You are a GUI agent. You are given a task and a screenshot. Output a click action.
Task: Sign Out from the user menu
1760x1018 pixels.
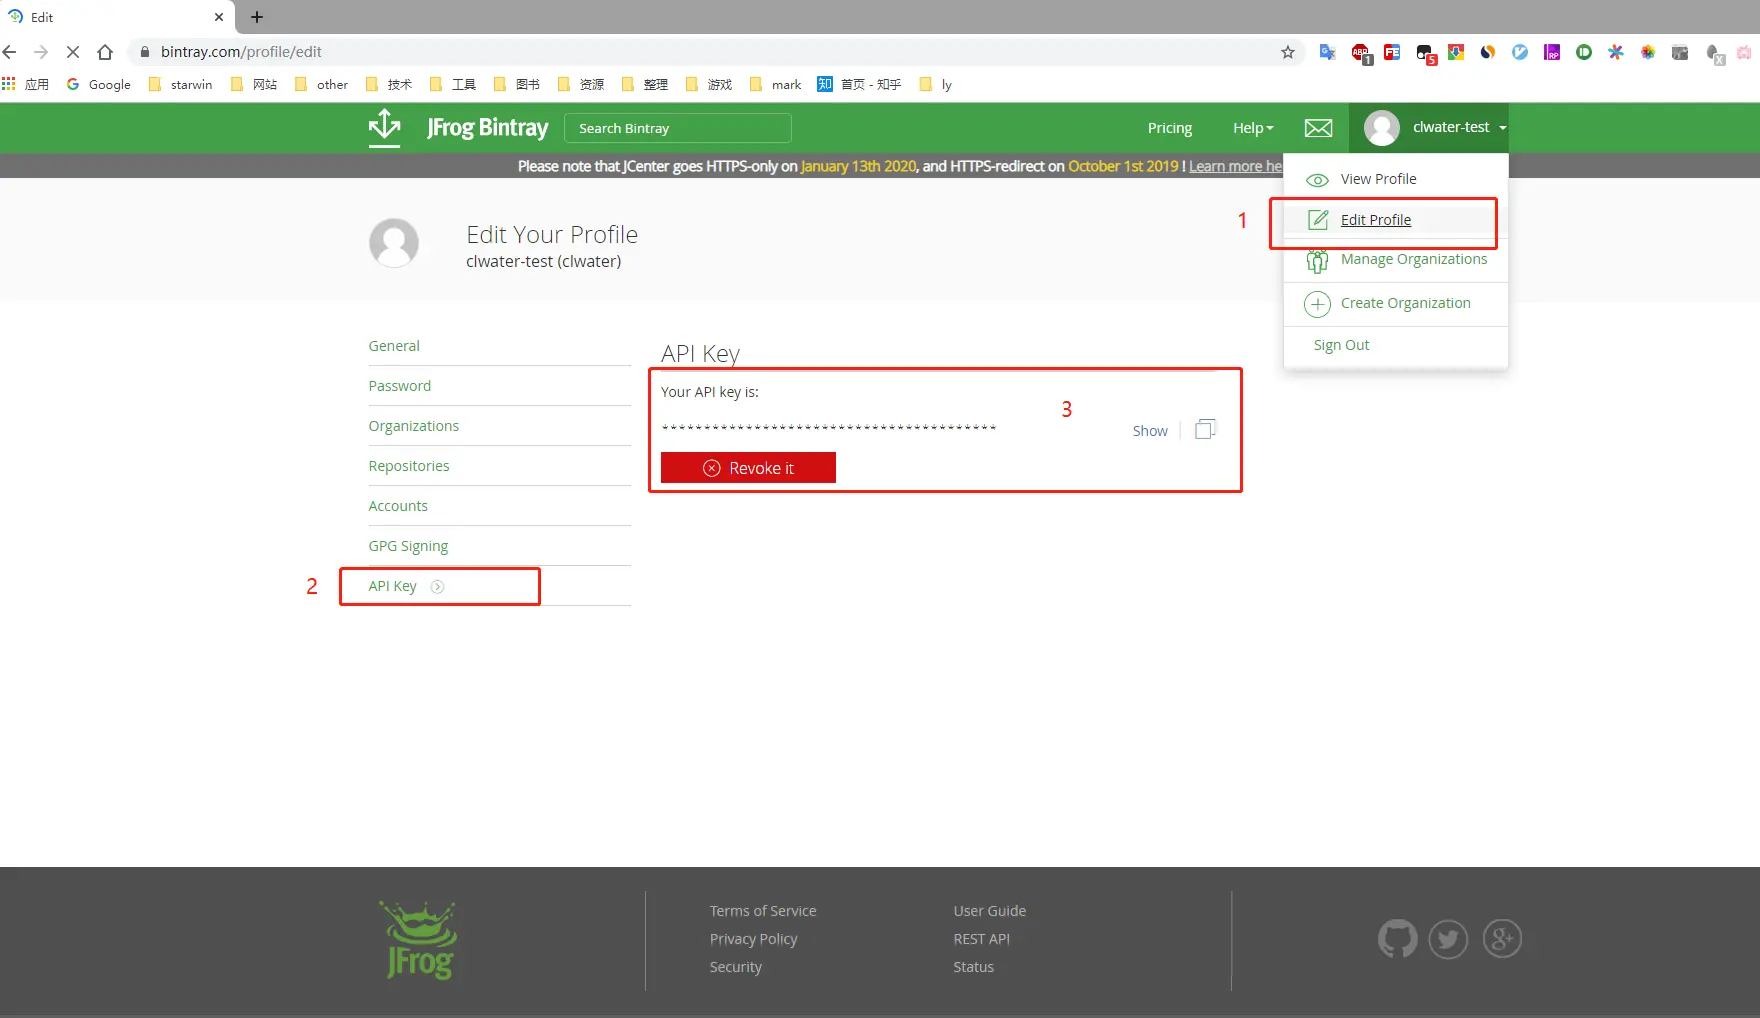tap(1341, 345)
